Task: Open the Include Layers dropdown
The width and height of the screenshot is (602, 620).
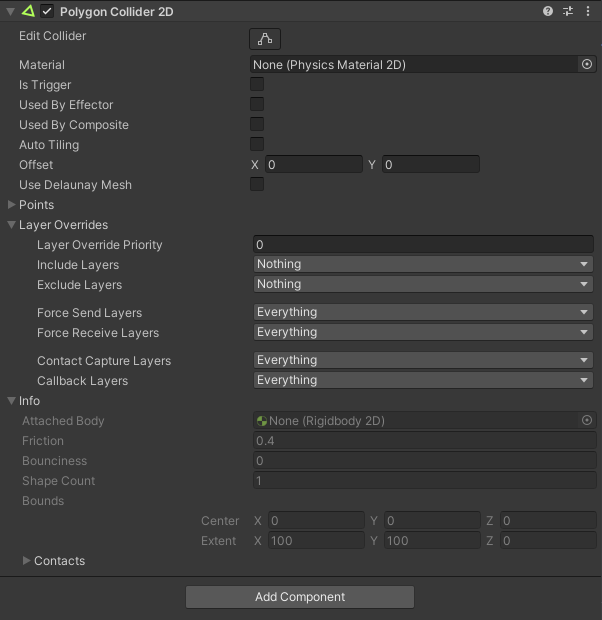Action: coord(423,264)
